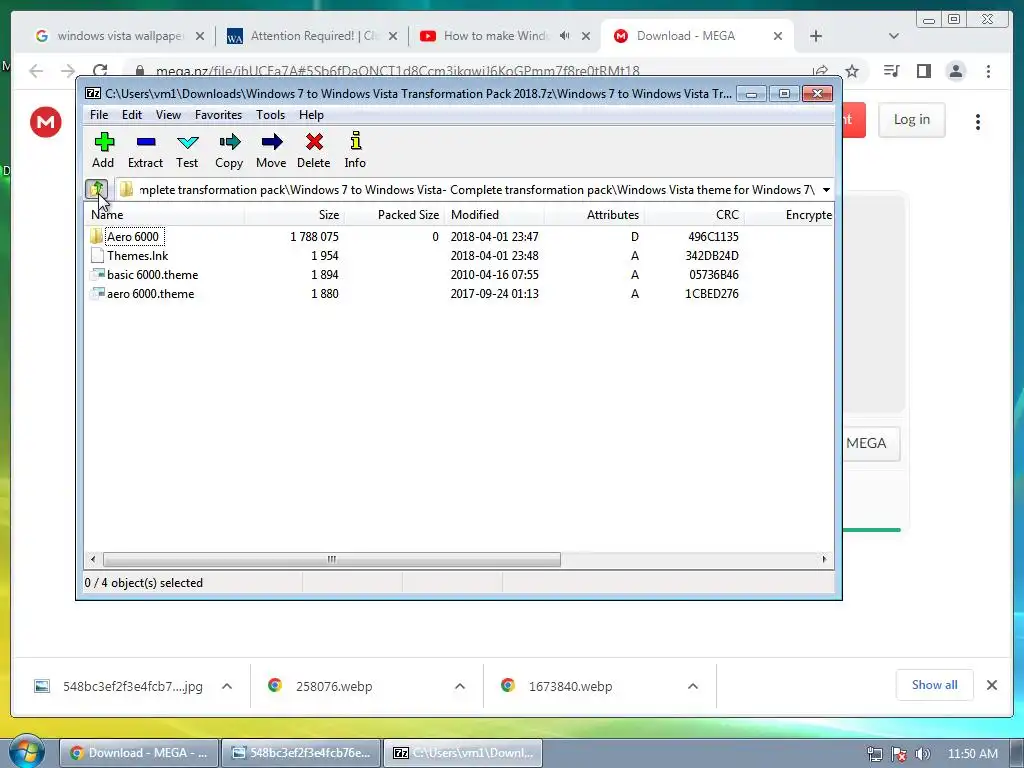Run the Test archive tool

click(x=187, y=142)
